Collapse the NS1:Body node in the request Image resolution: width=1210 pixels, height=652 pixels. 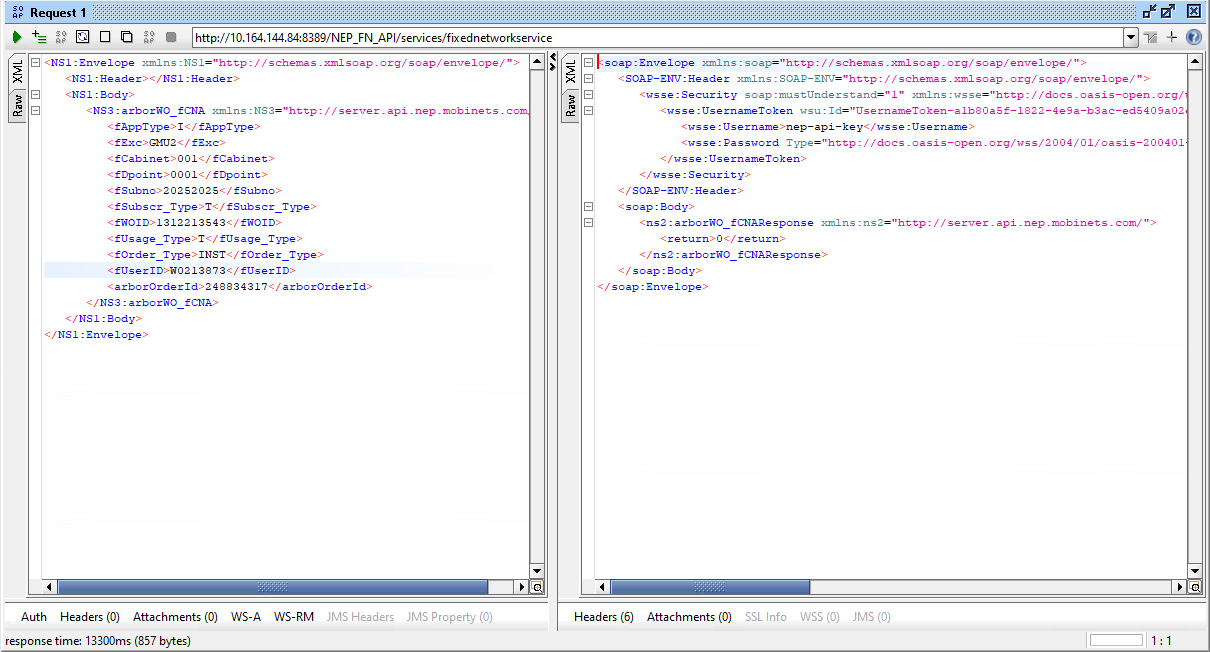(x=36, y=95)
